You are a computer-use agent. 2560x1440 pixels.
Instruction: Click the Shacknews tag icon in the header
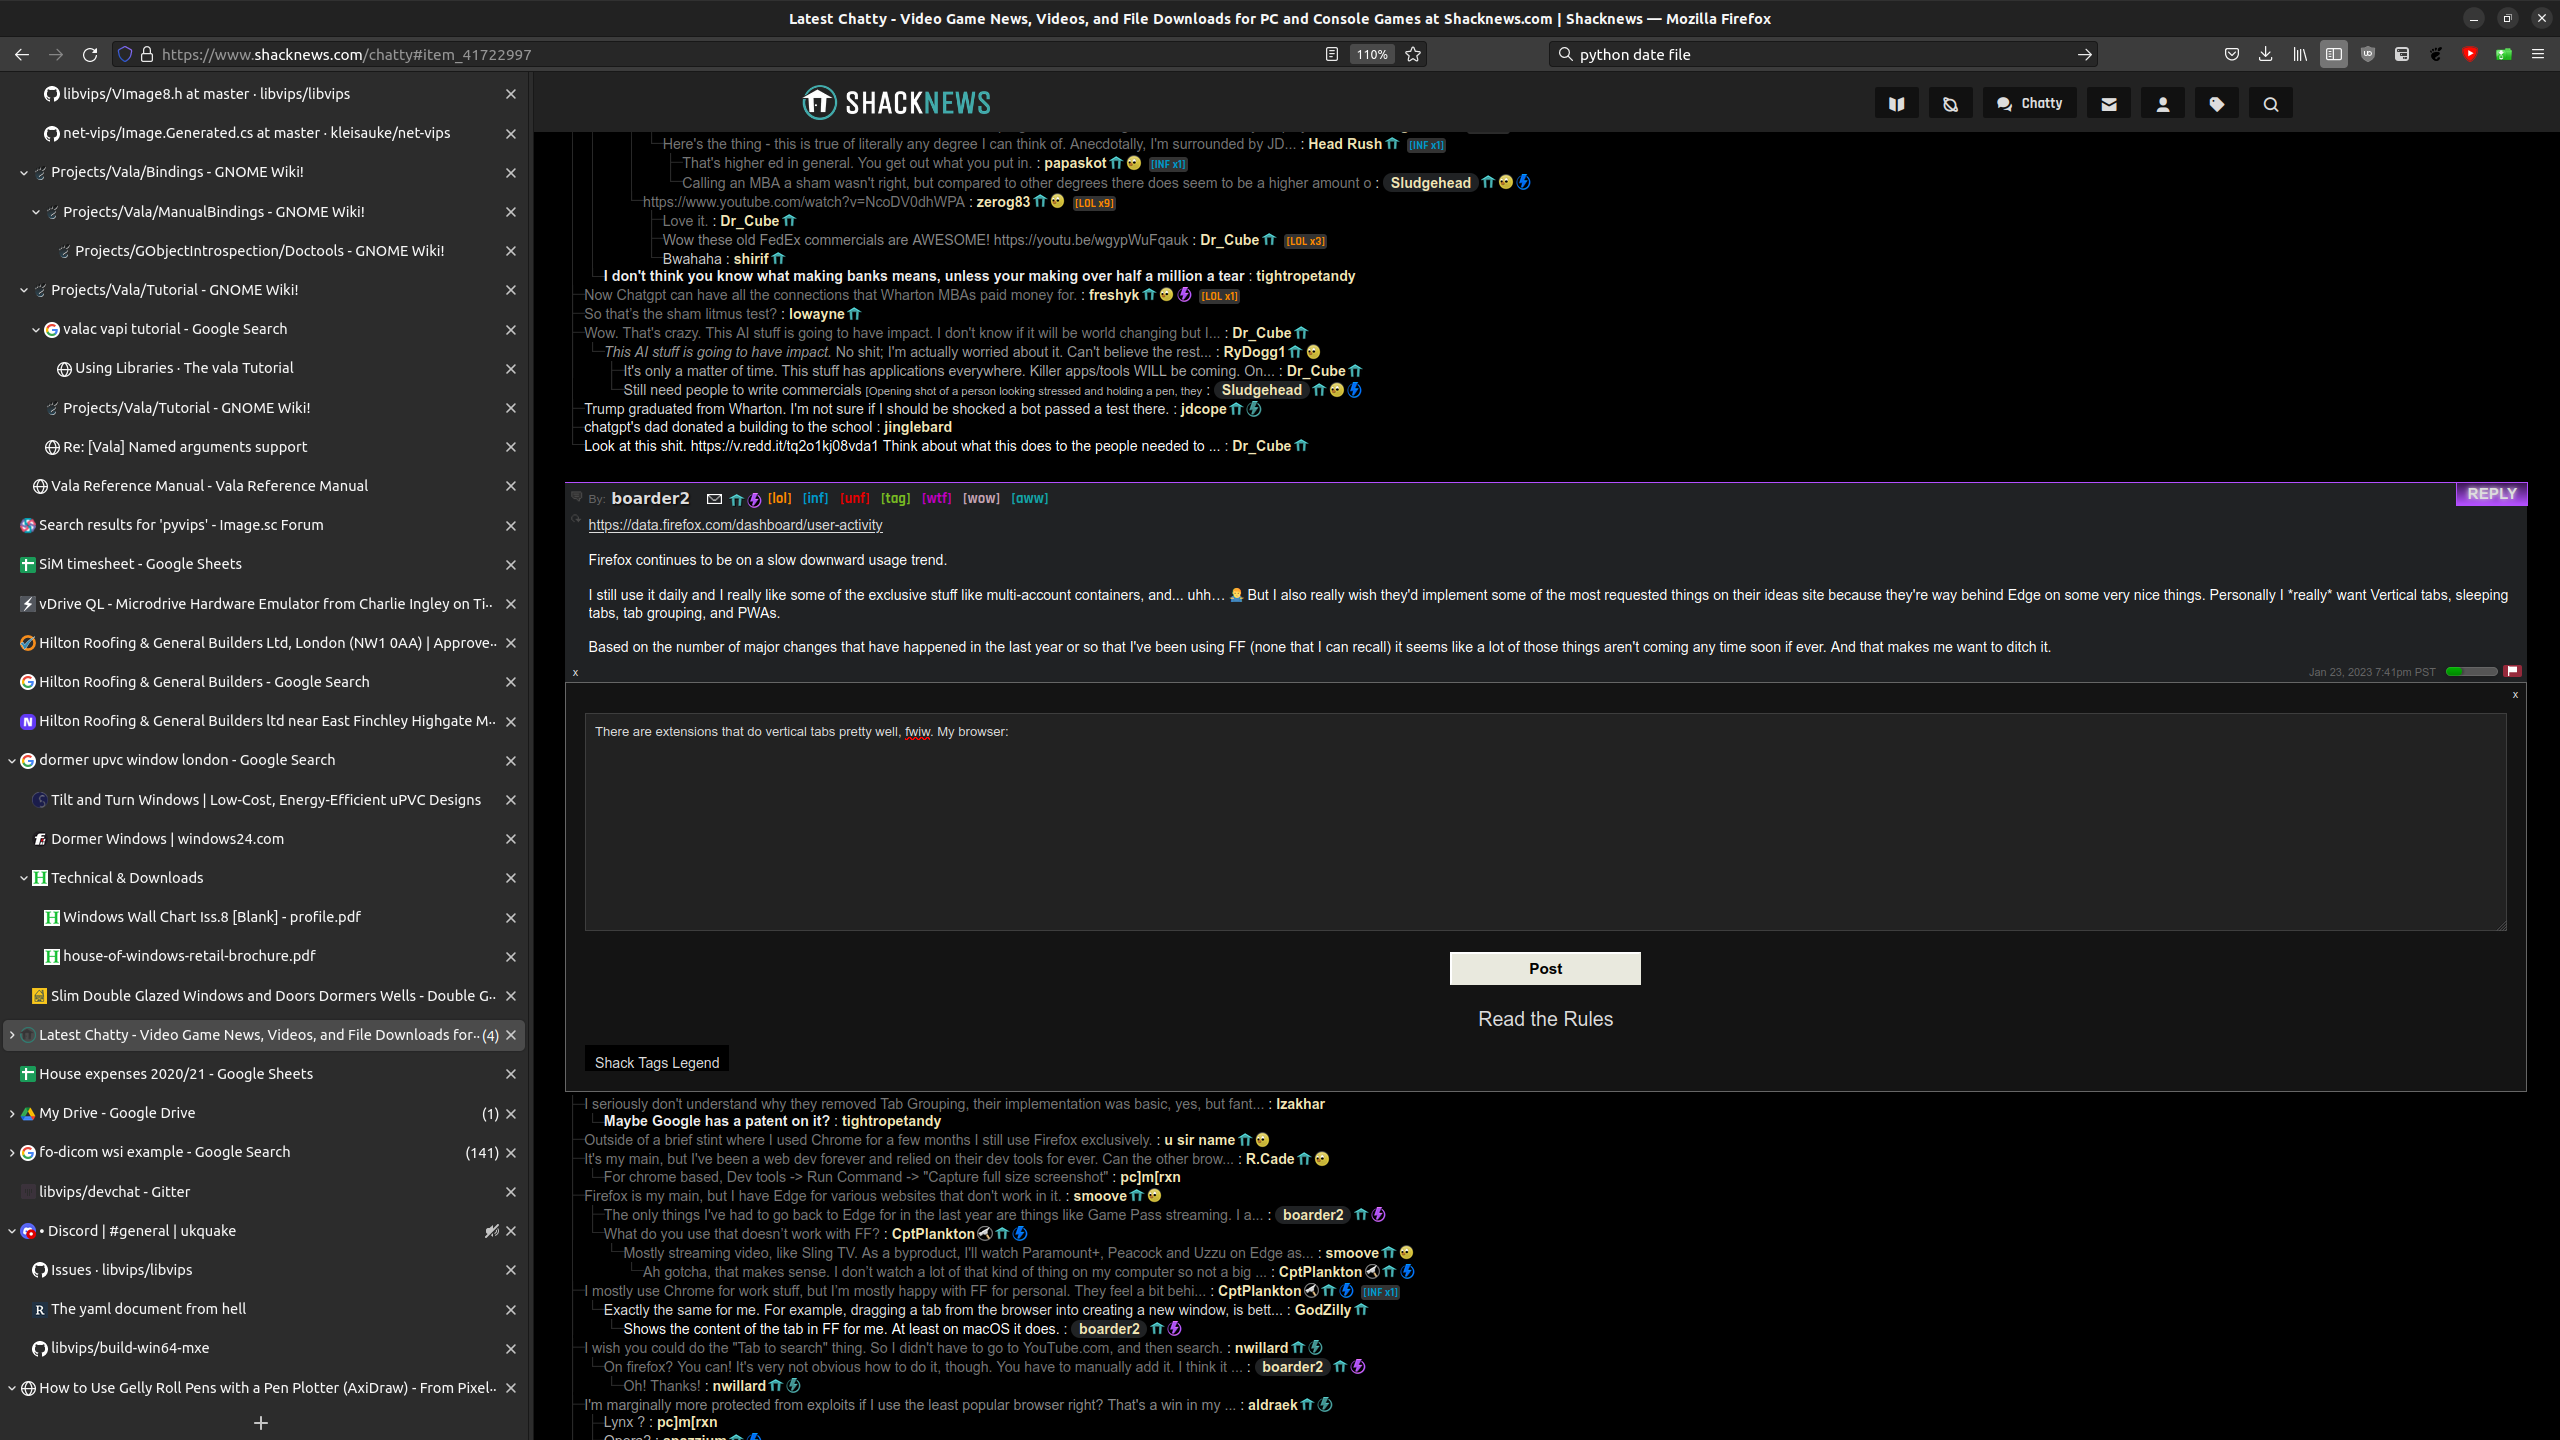2217,103
